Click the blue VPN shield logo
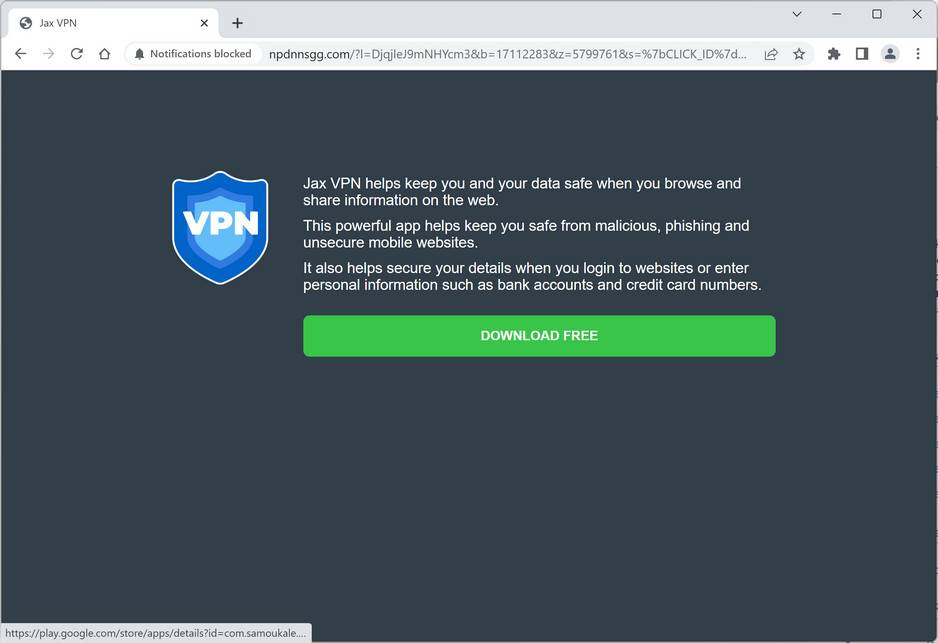The width and height of the screenshot is (938, 643). 220,228
